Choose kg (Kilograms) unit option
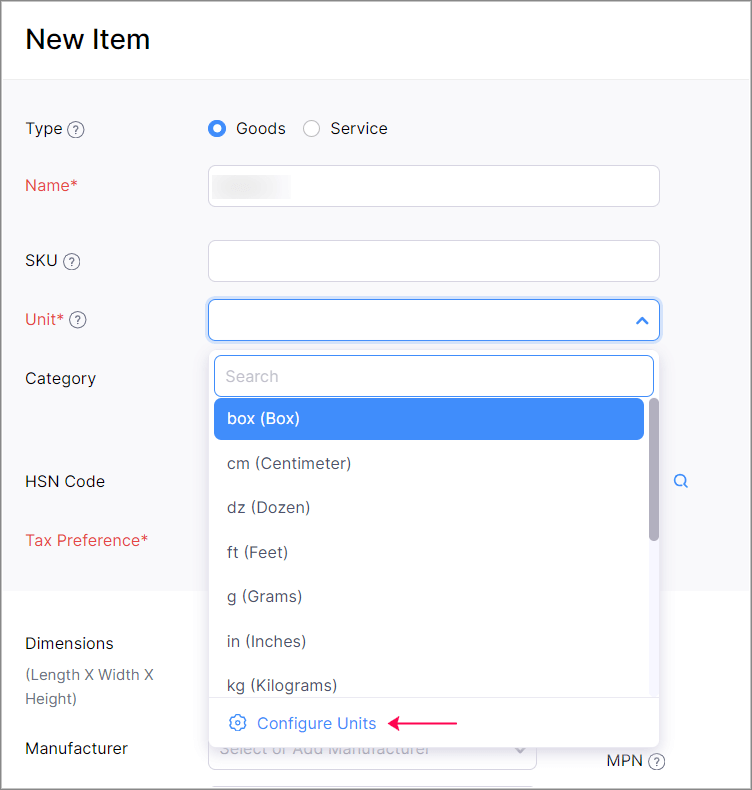Image resolution: width=752 pixels, height=790 pixels. click(429, 685)
